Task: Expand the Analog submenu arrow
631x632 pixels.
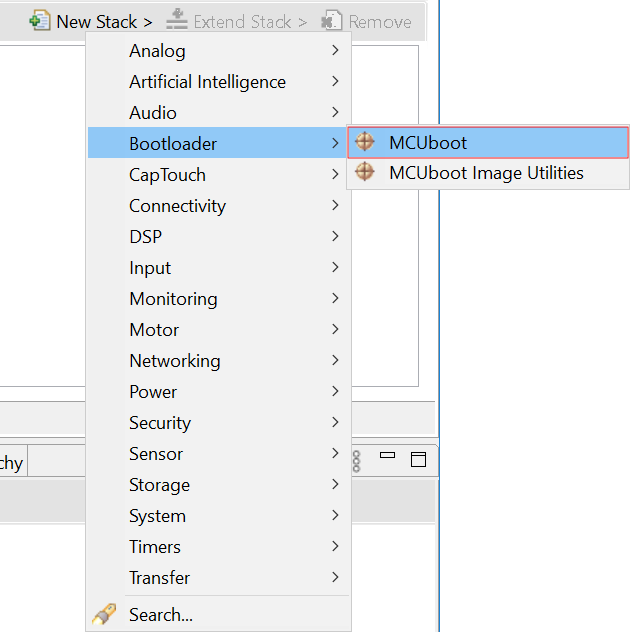Action: [335, 50]
